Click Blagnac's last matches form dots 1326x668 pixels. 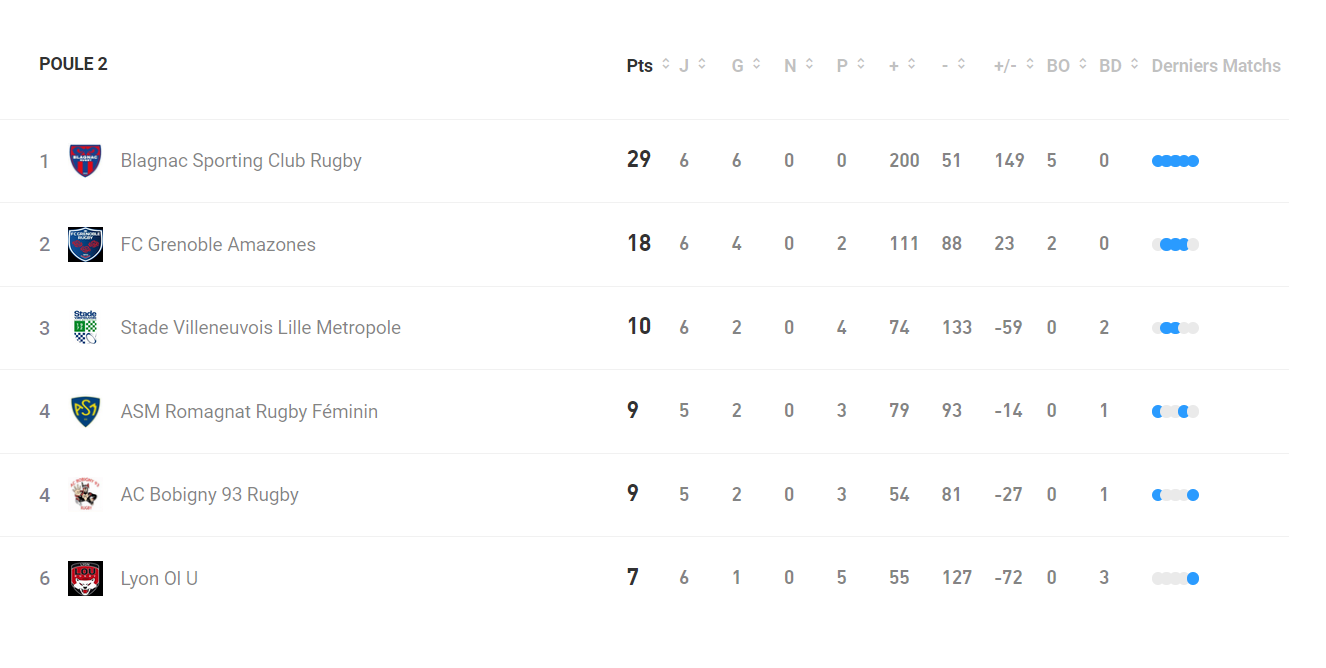click(x=1175, y=161)
